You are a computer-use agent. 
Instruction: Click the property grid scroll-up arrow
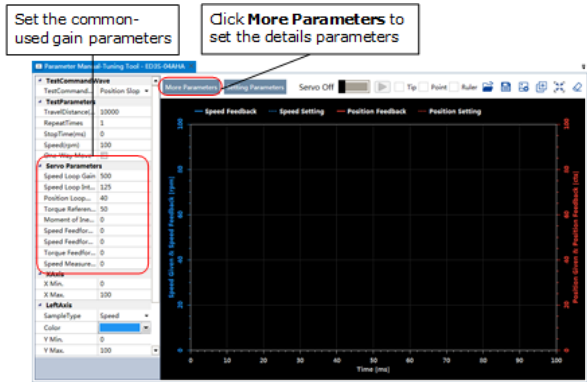point(155,81)
